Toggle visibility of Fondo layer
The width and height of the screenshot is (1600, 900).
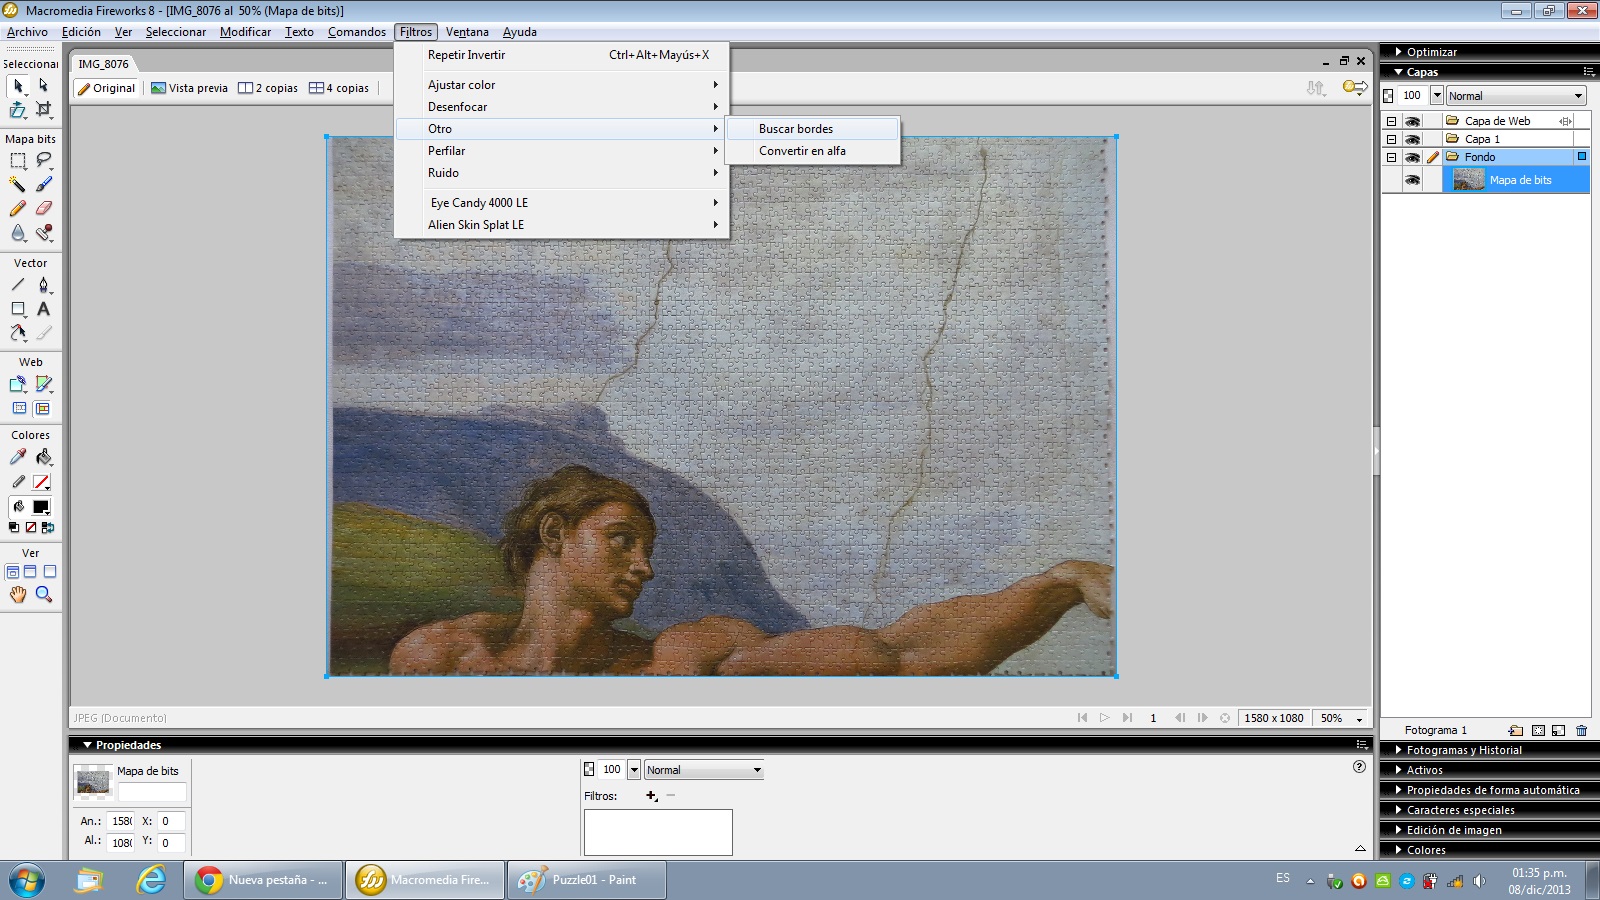tap(1412, 157)
